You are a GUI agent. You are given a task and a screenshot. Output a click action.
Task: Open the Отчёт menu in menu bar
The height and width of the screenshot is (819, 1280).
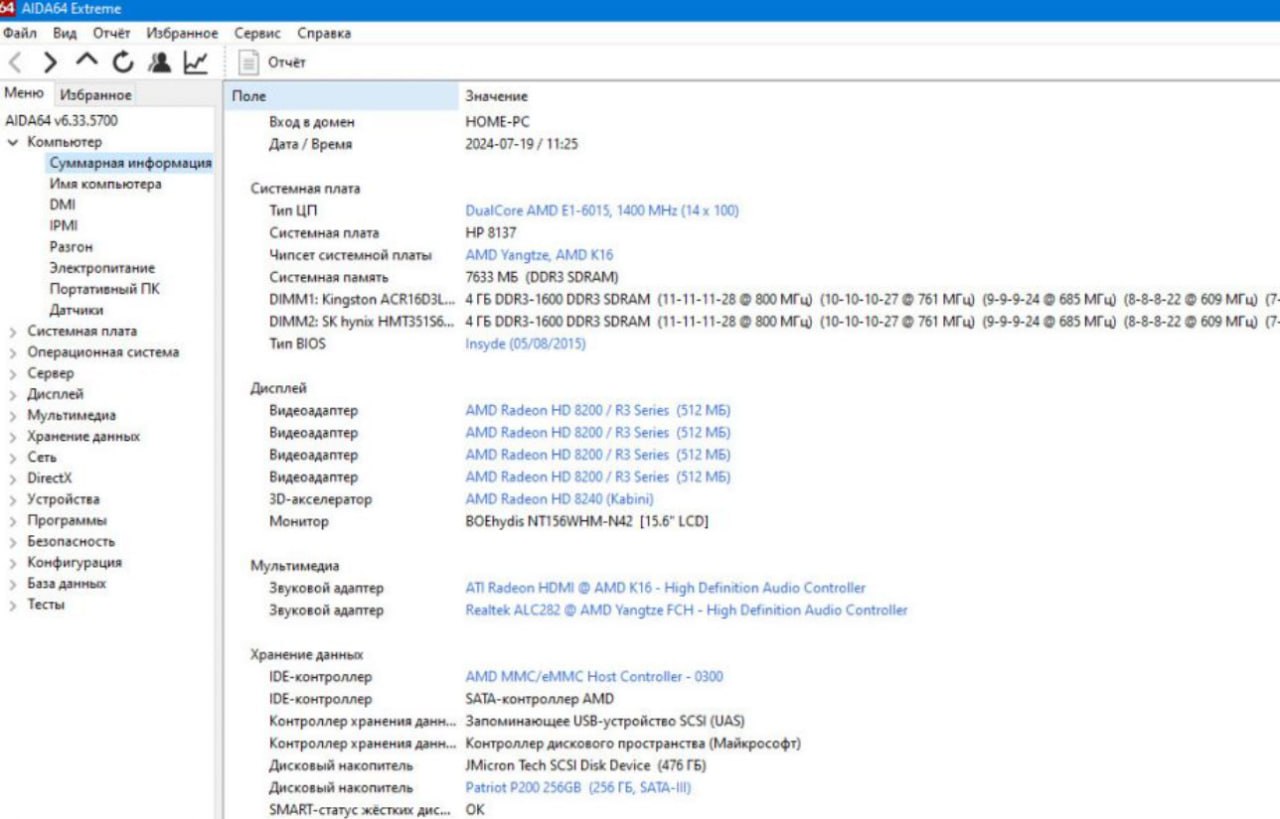[111, 33]
